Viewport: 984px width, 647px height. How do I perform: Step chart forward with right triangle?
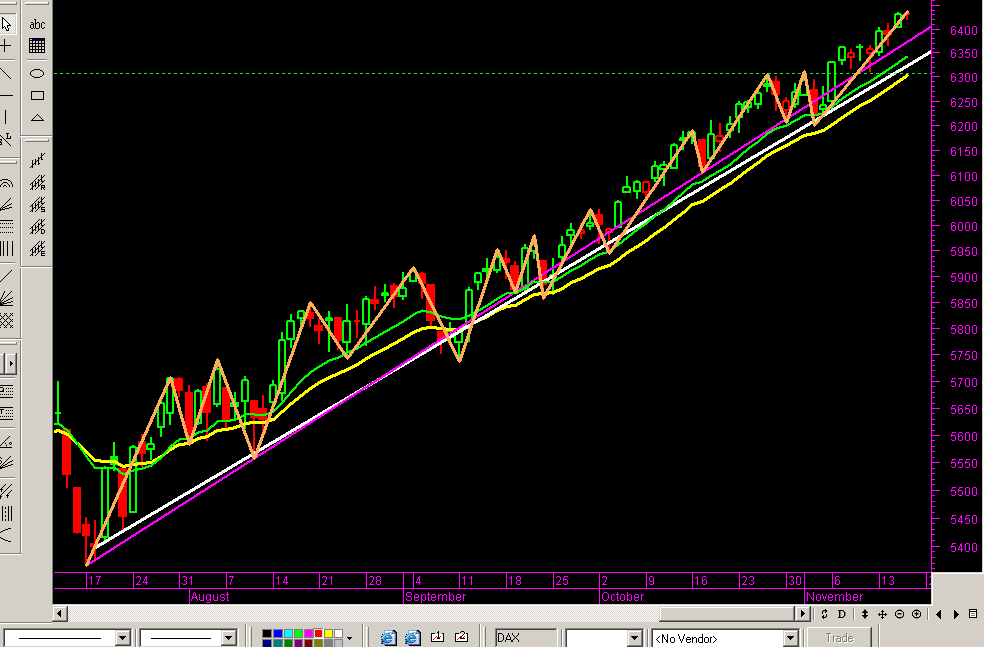[x=956, y=614]
